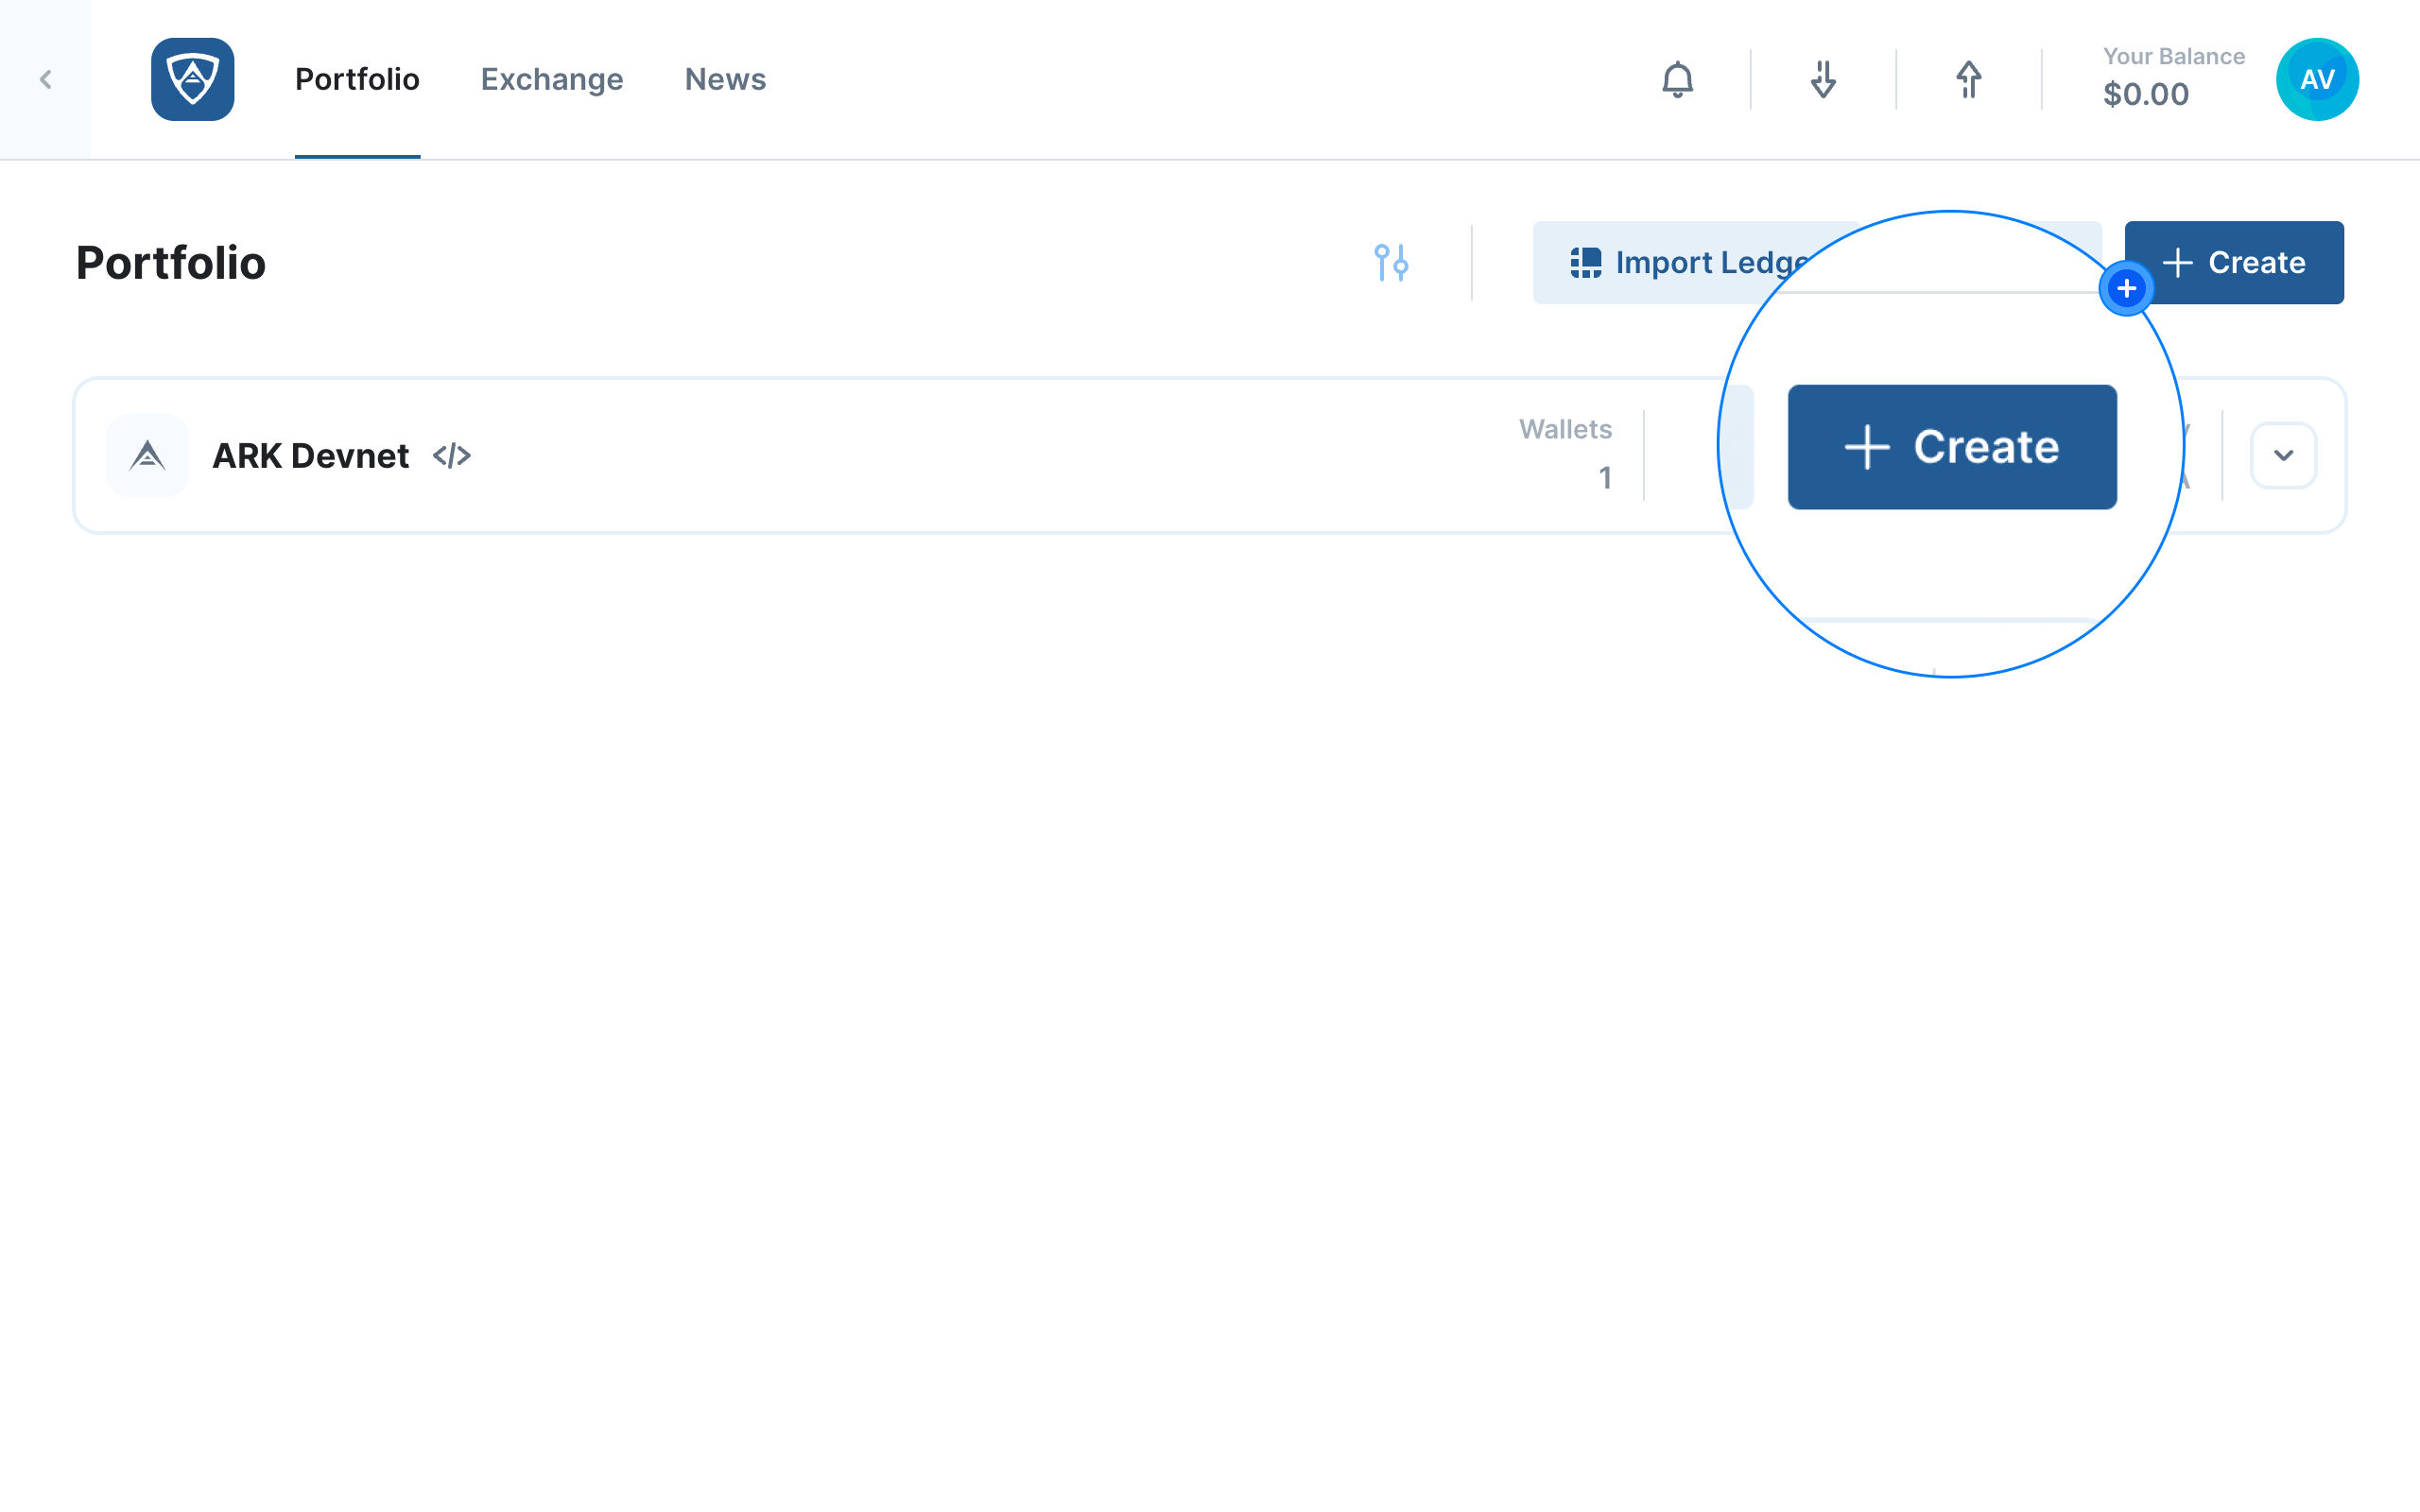2420x1512 pixels.
Task: Click the Your Balance label
Action: [x=2174, y=56]
